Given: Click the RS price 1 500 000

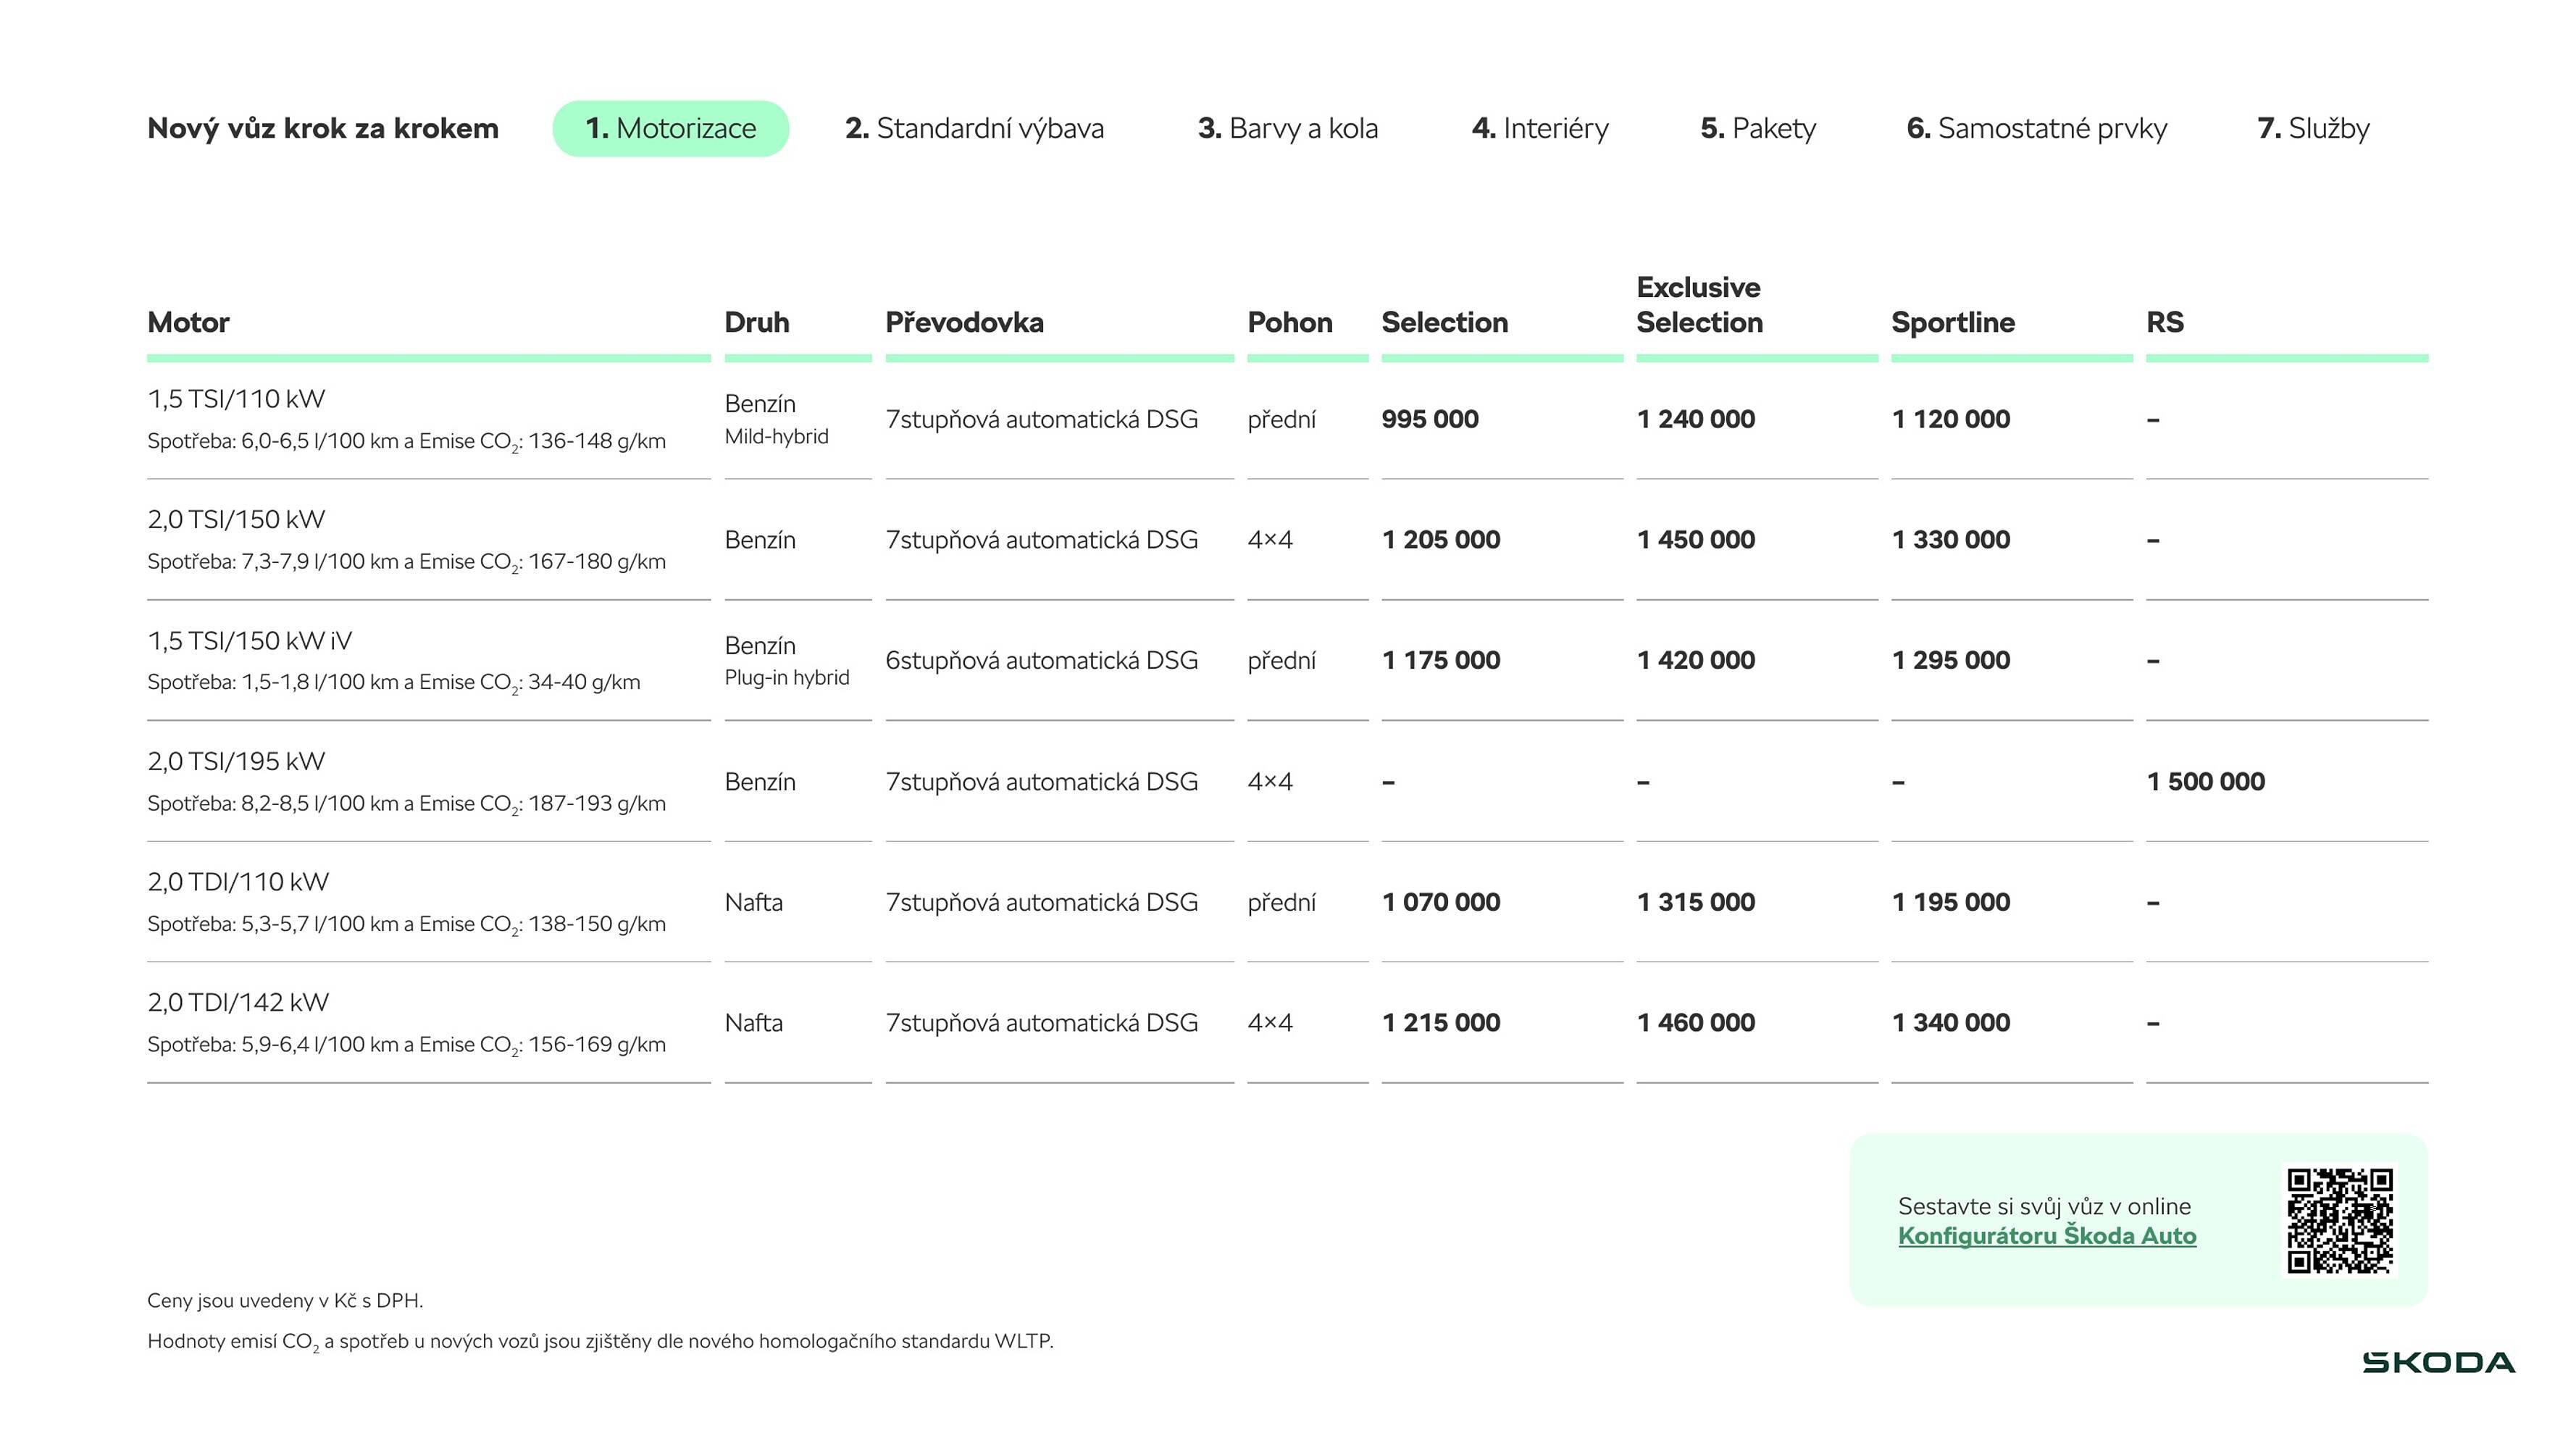Looking at the screenshot, I should (x=2205, y=781).
